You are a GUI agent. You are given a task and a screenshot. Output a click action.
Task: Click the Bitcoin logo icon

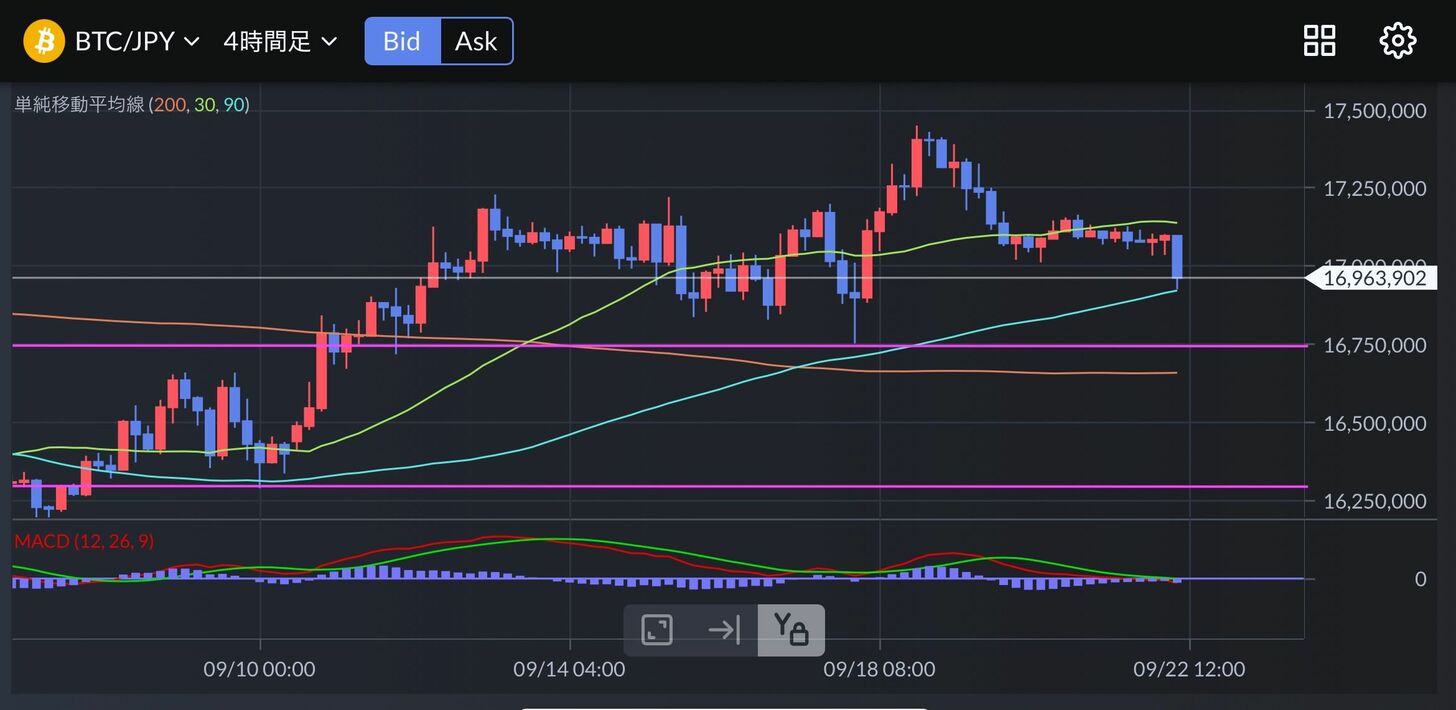[x=44, y=41]
